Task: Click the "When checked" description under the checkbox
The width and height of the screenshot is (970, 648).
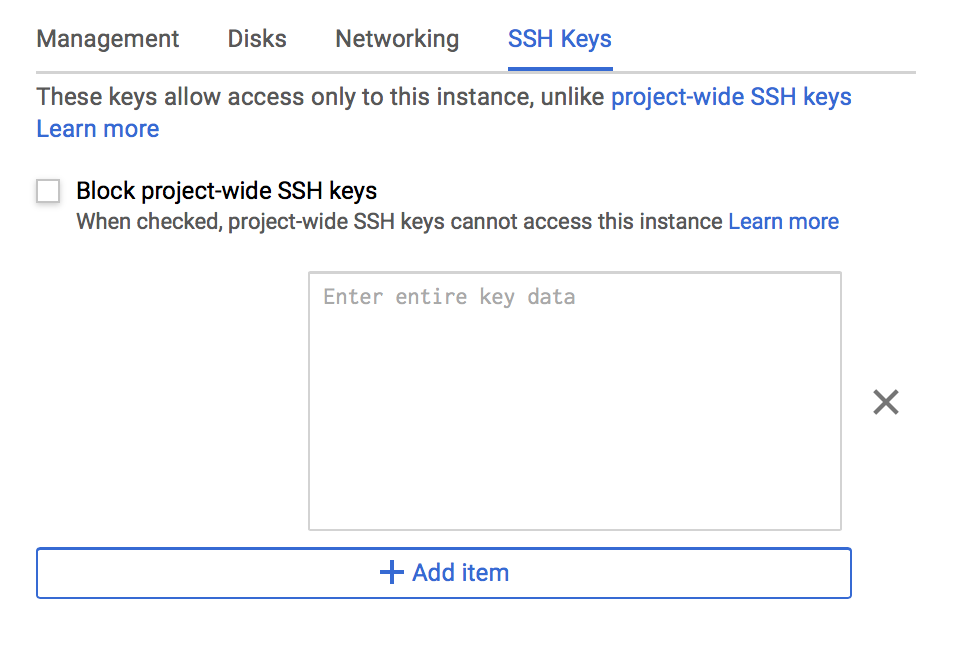Action: pyautogui.click(x=399, y=221)
